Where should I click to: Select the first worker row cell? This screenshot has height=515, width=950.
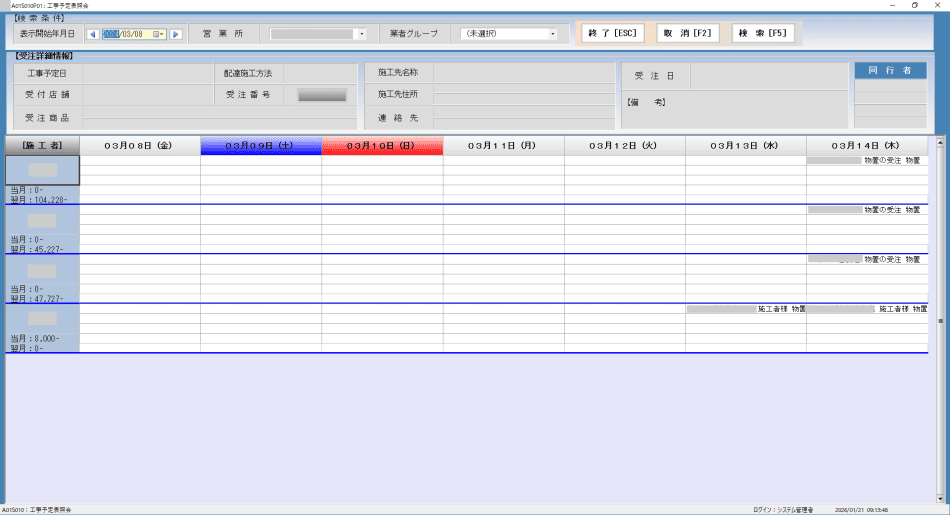(x=42, y=170)
